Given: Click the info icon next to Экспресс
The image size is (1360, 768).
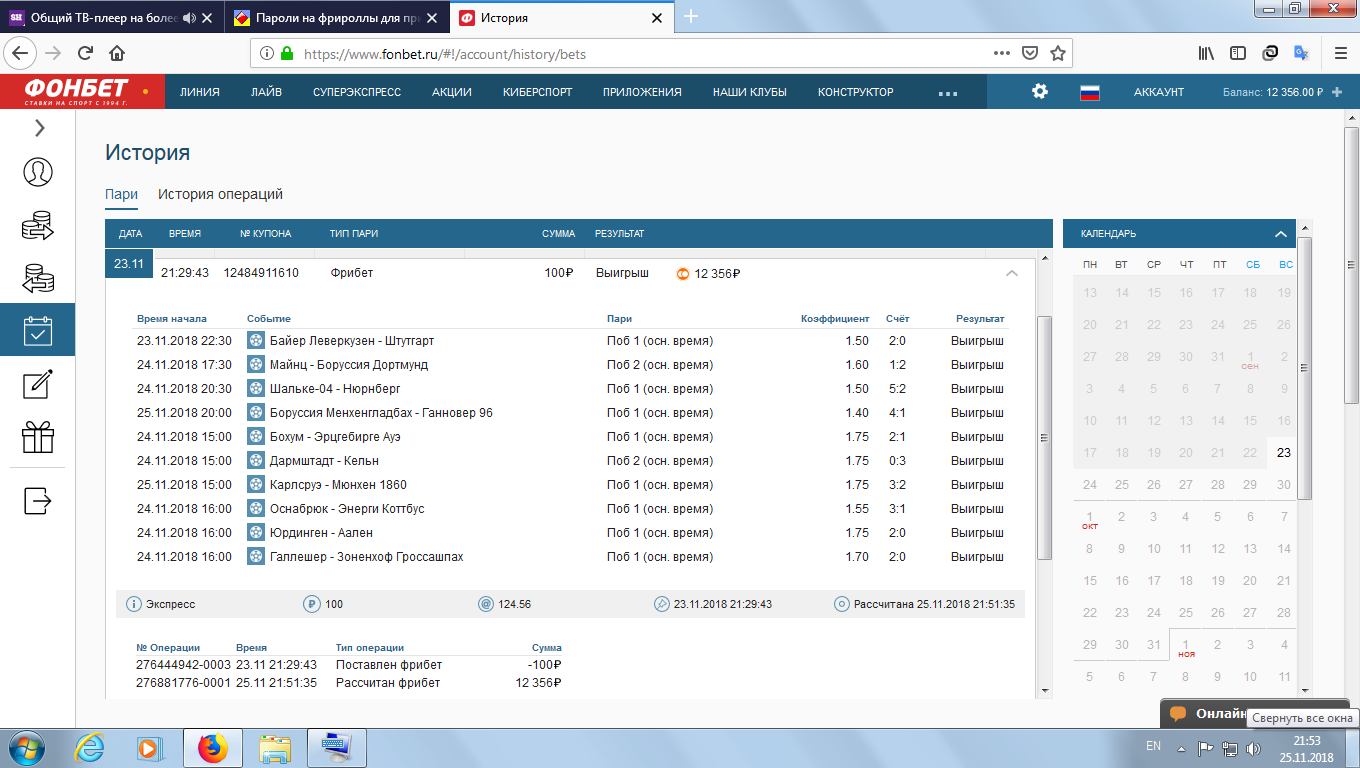Looking at the screenshot, I should [x=134, y=604].
